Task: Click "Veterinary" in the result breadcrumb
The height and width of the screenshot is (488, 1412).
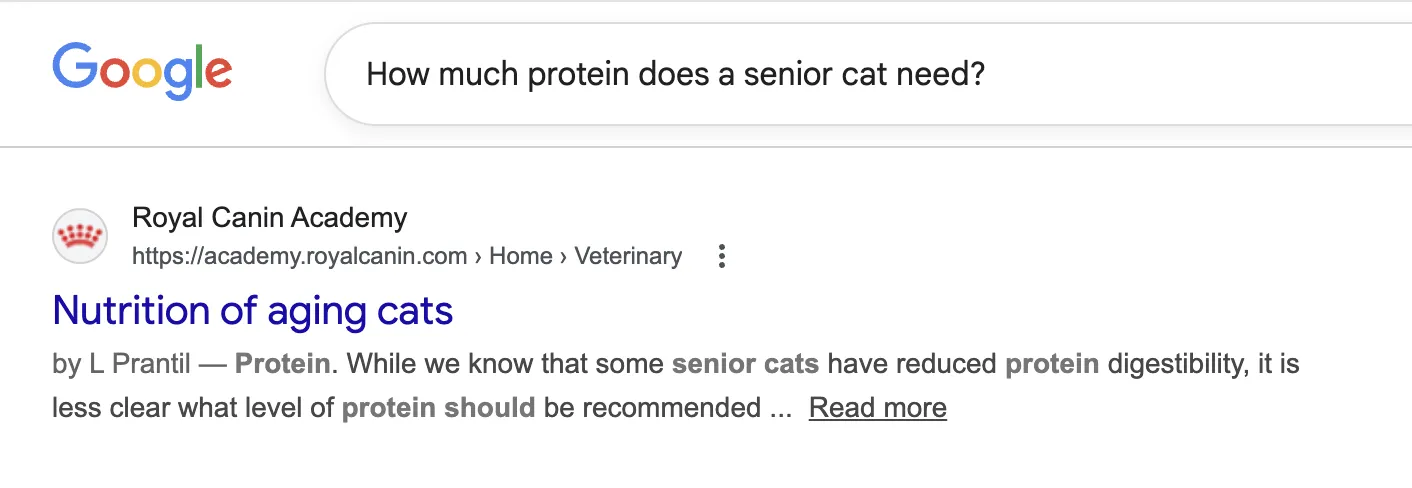Action: point(628,257)
